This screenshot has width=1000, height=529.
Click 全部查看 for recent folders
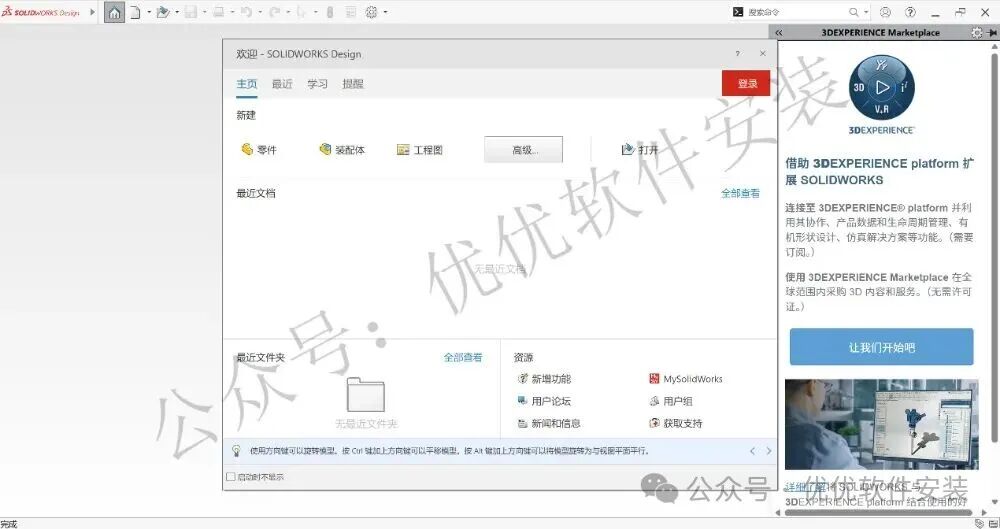click(x=463, y=357)
